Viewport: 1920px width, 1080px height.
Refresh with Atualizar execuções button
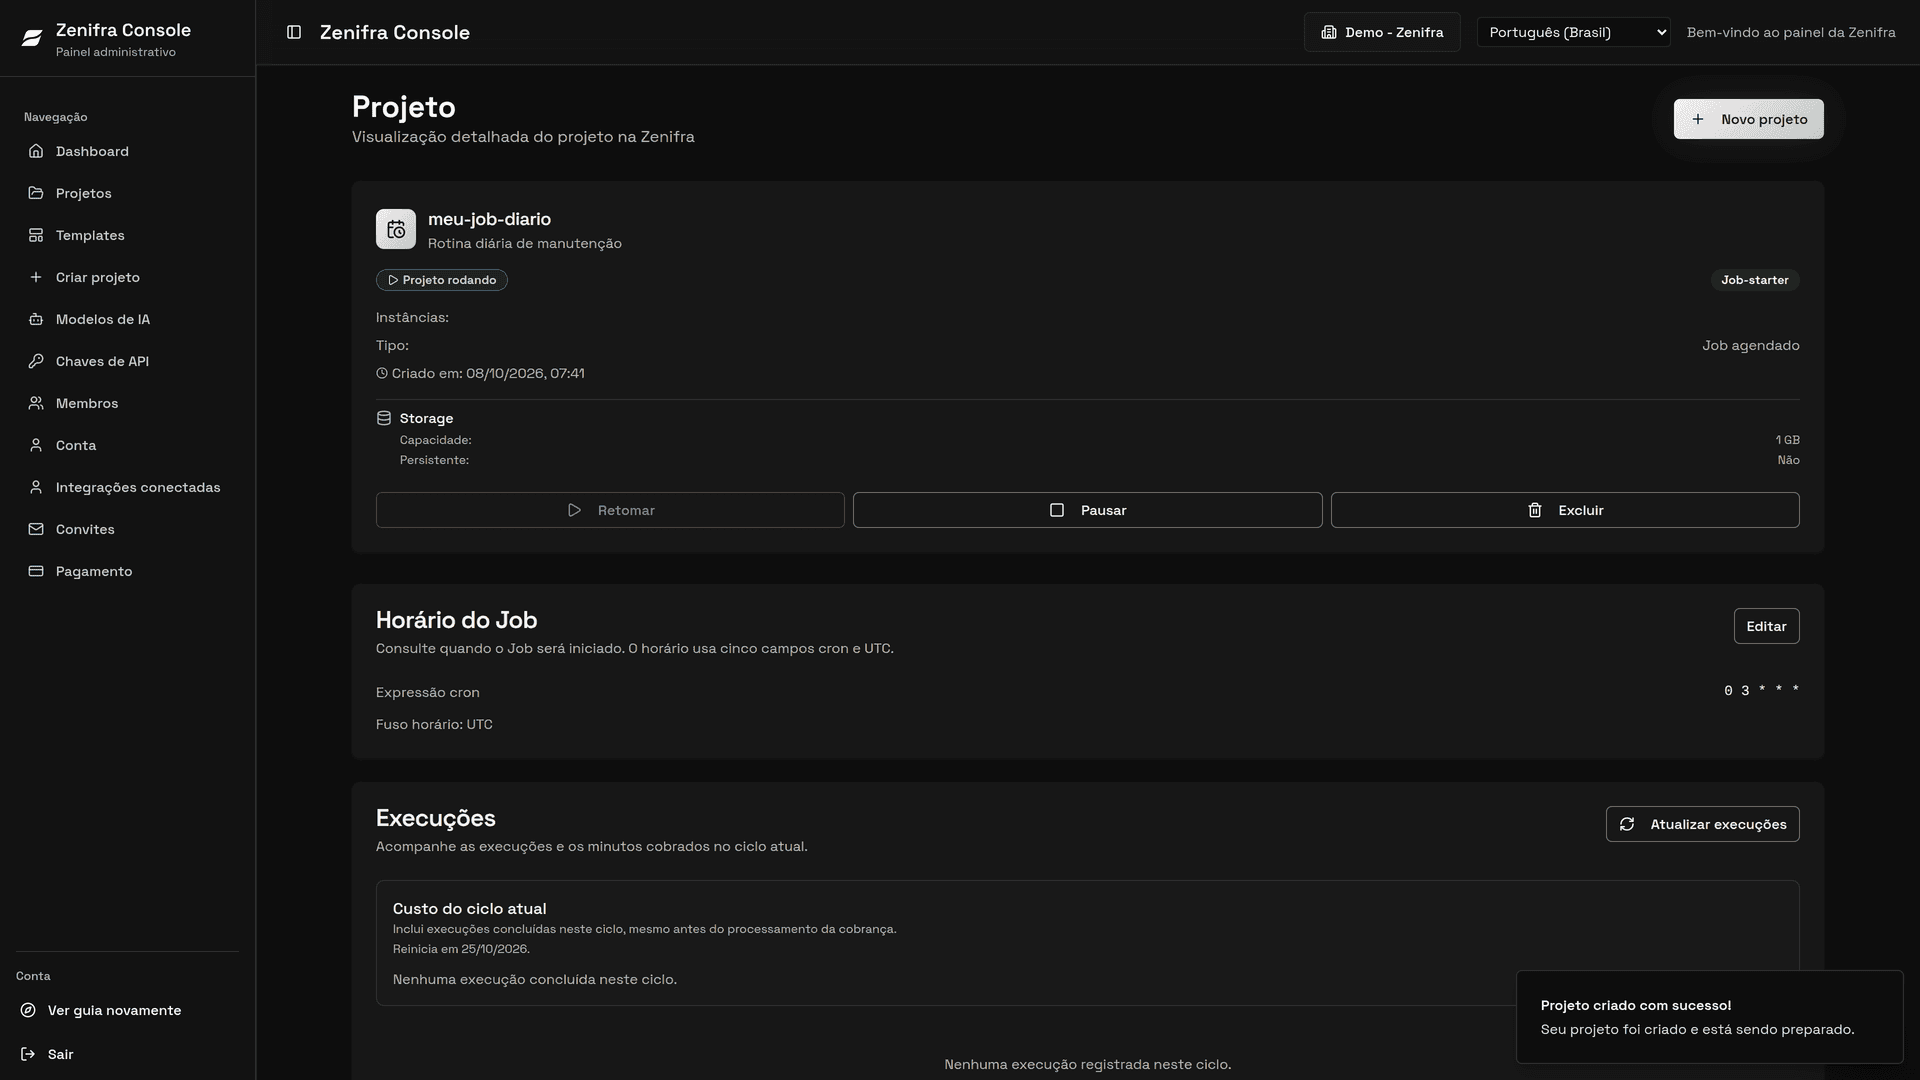(1702, 824)
